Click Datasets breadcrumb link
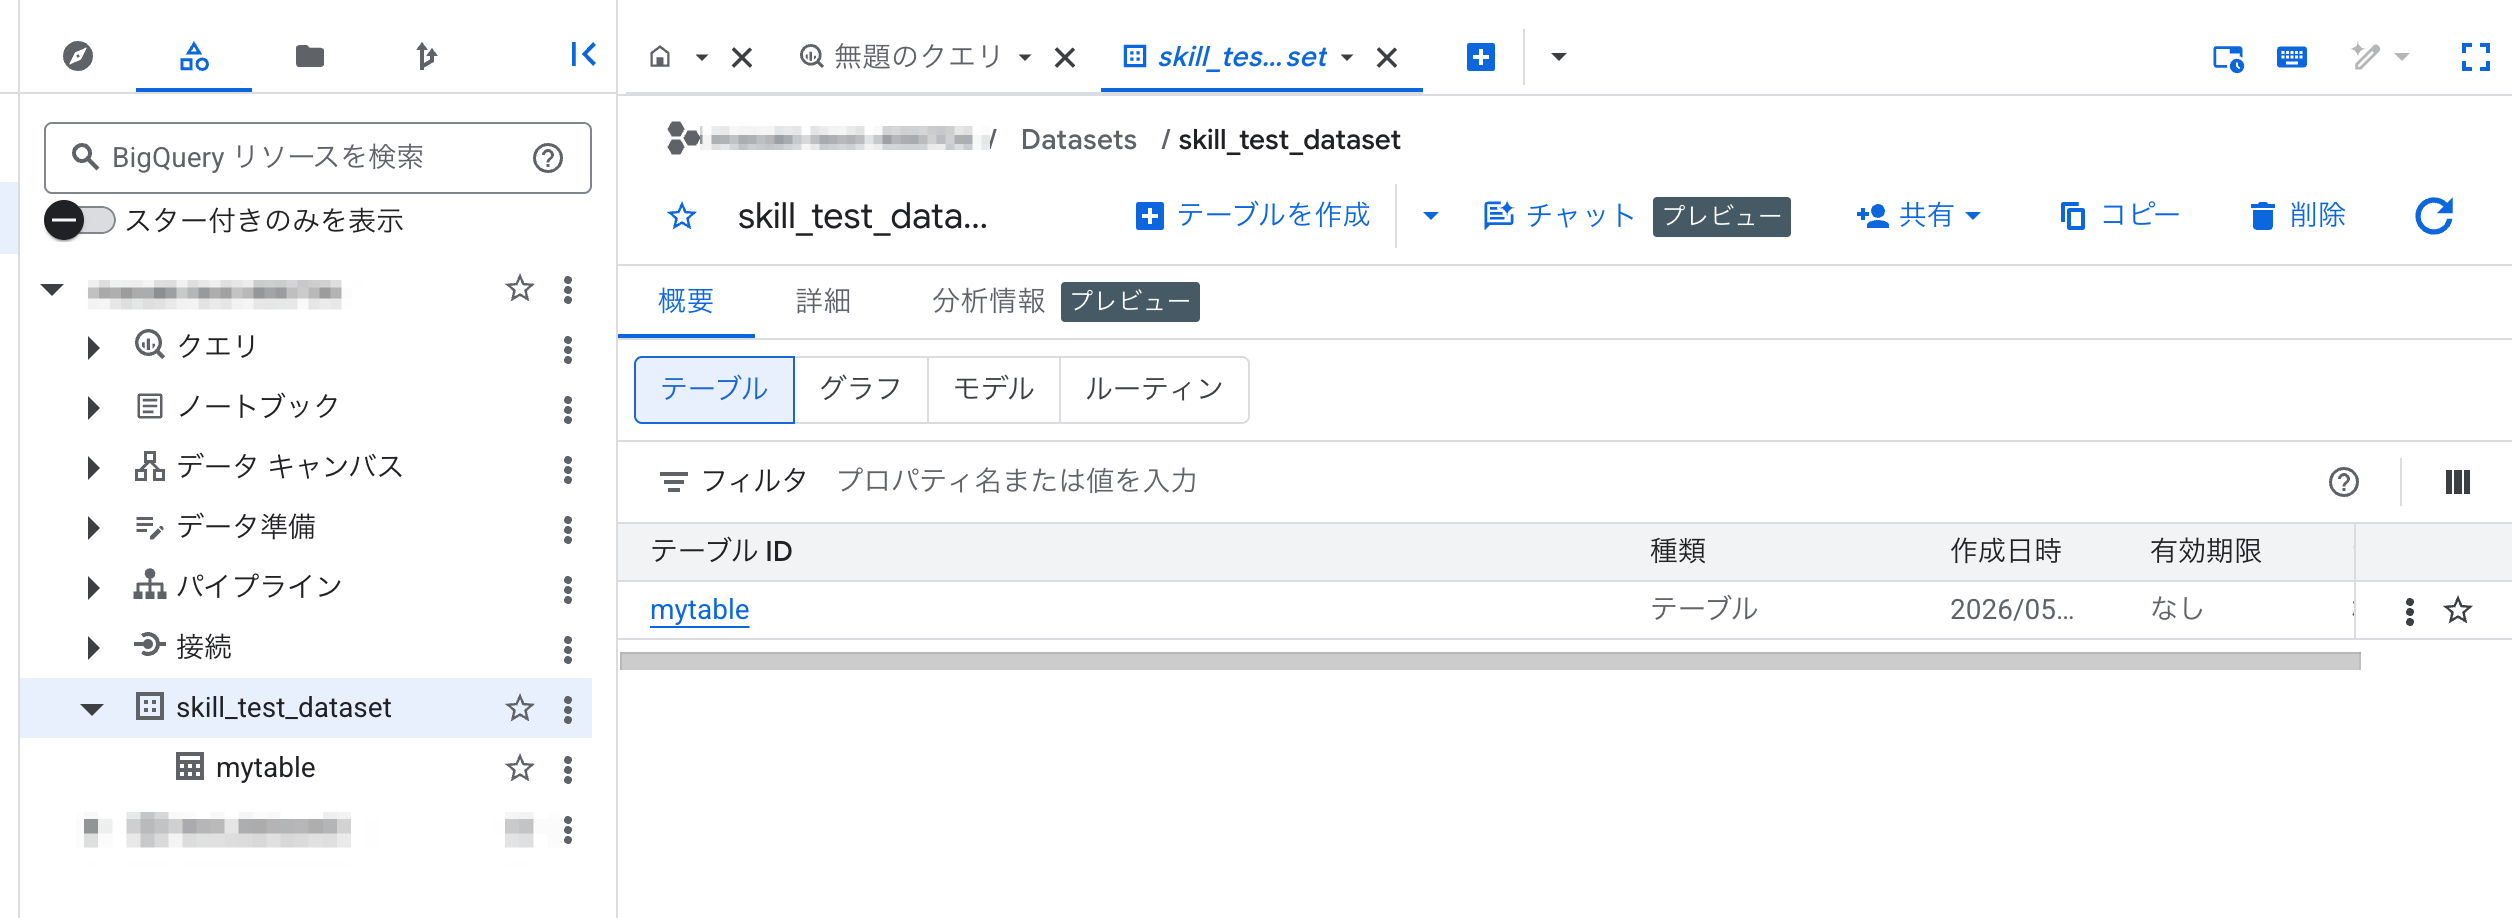The image size is (2512, 918). pyautogui.click(x=1078, y=140)
